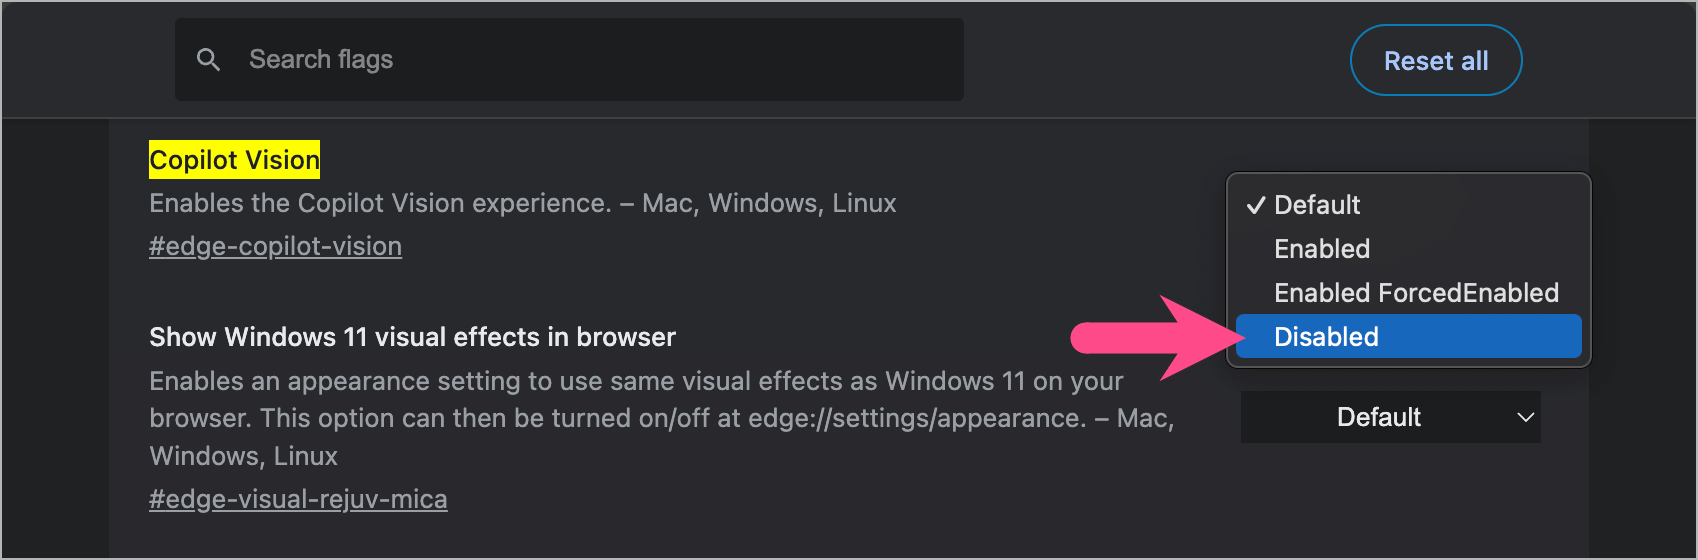
Task: Click the 'Mac, Windows, Linux' text under Copilot Vision
Action: click(769, 204)
